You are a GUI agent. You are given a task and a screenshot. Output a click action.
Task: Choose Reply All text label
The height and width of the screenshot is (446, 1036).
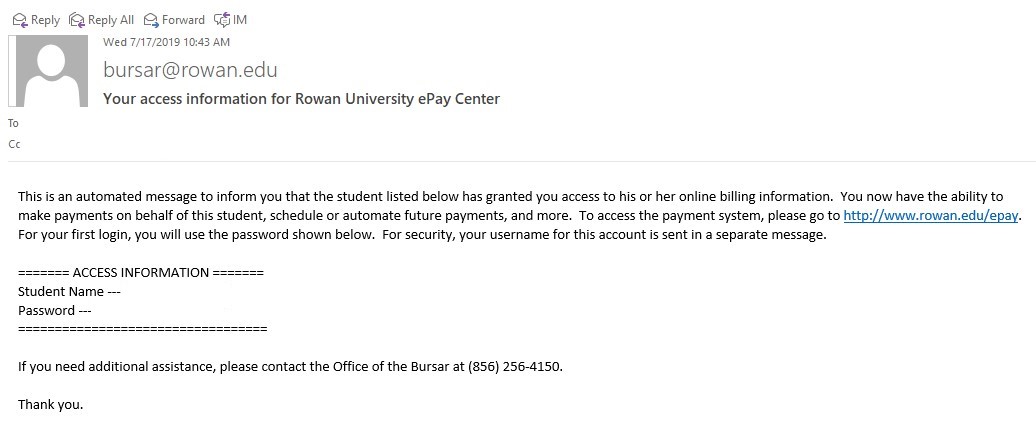tap(110, 20)
